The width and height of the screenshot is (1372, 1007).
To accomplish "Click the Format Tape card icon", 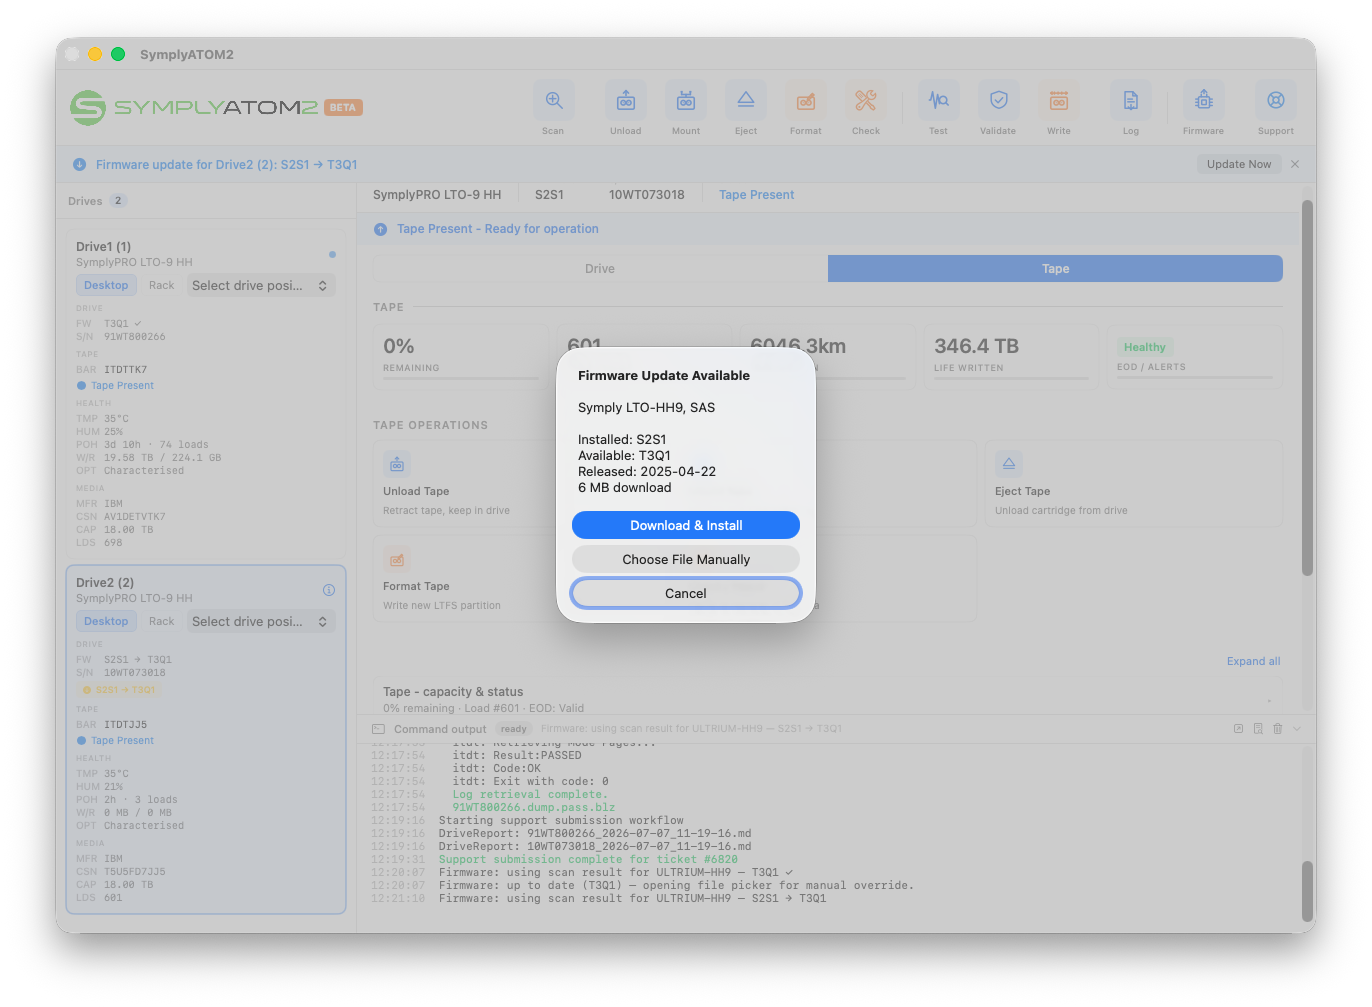I will coord(397,559).
